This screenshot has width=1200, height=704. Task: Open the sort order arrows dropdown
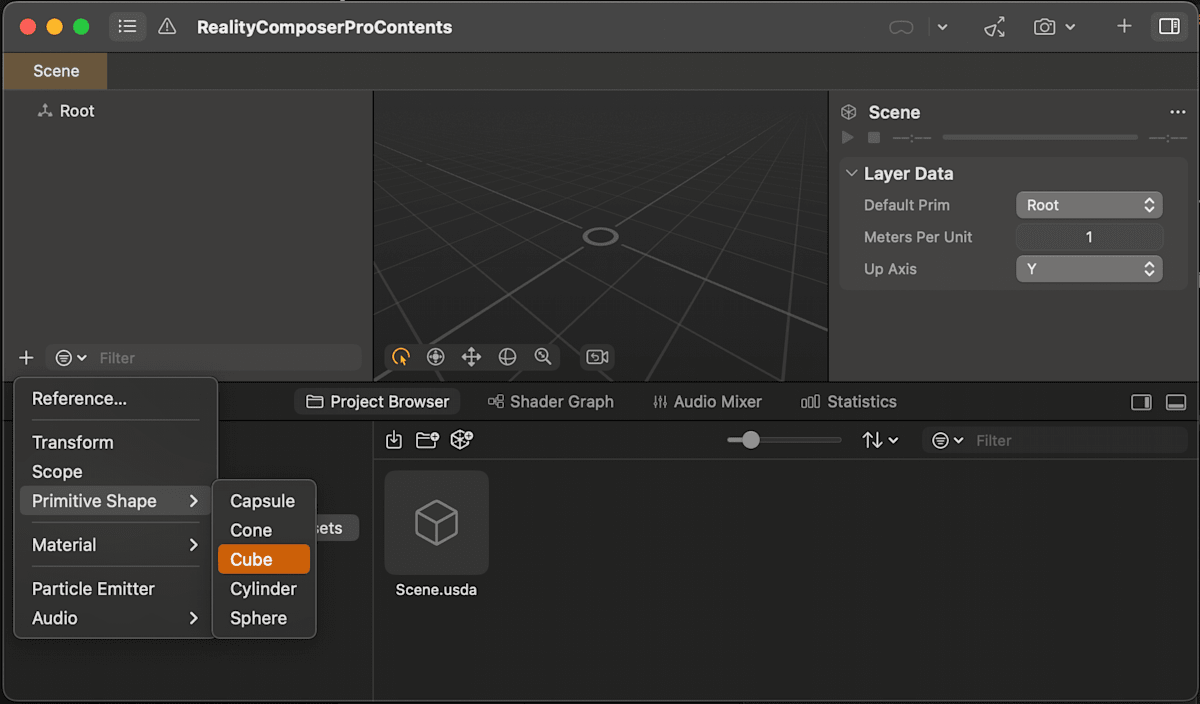880,440
